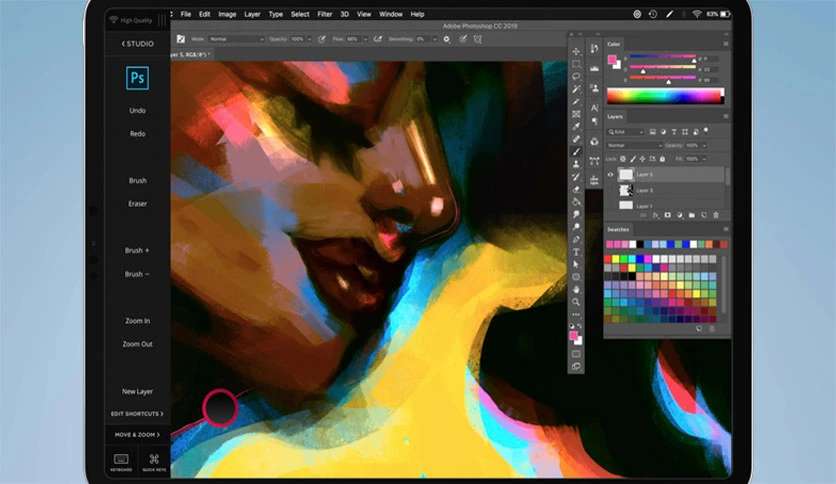Select the Horizontal Type tool
The image size is (836, 484).
(x=576, y=252)
